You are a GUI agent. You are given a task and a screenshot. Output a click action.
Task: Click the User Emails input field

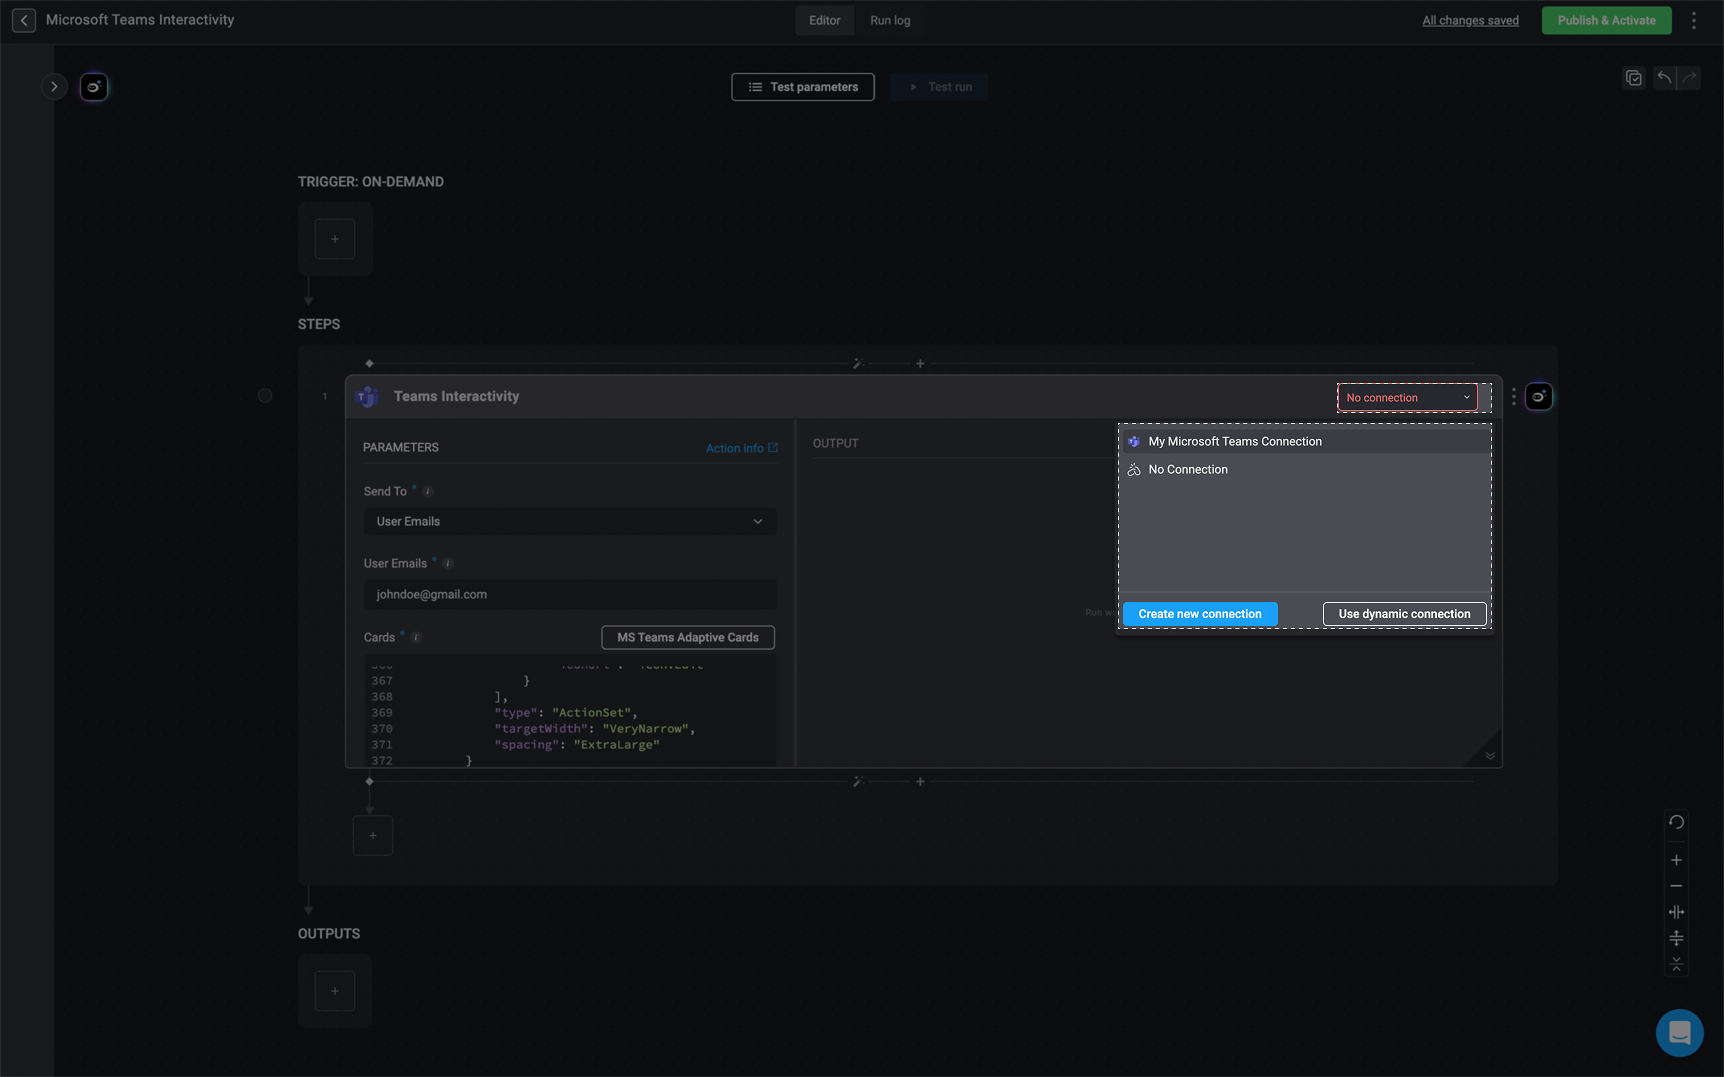[x=570, y=594]
